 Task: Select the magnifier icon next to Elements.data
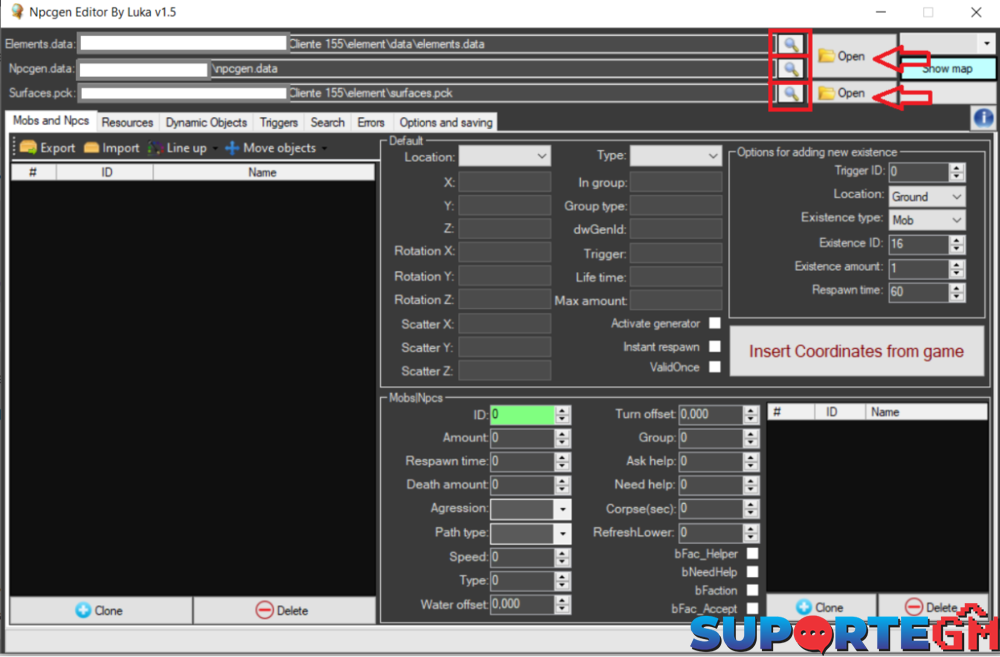[789, 43]
